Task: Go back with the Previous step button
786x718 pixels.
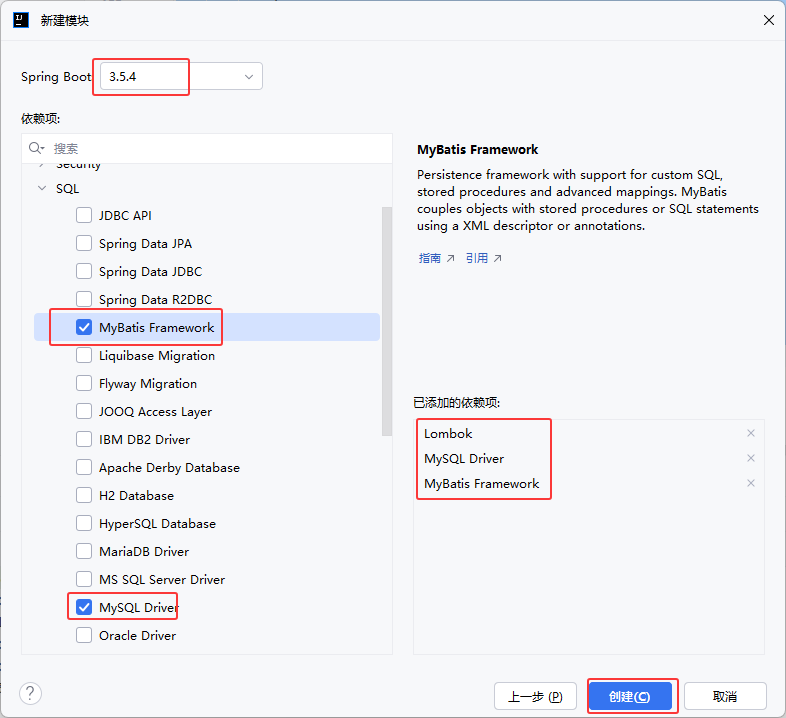Action: [x=536, y=696]
